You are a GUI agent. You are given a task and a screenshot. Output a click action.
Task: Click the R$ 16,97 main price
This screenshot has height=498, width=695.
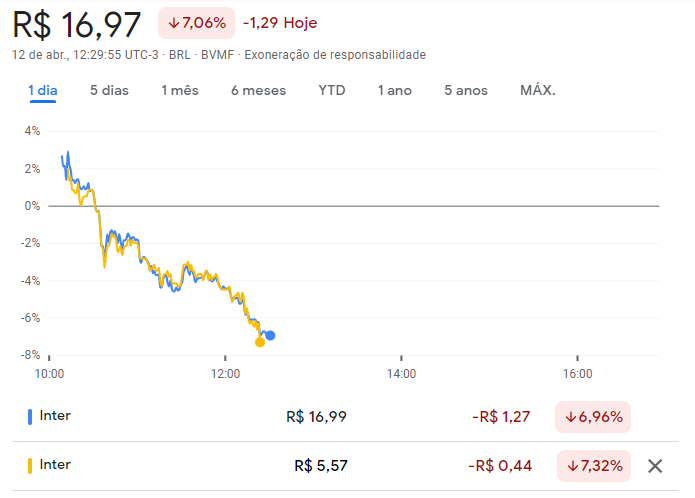(x=77, y=23)
